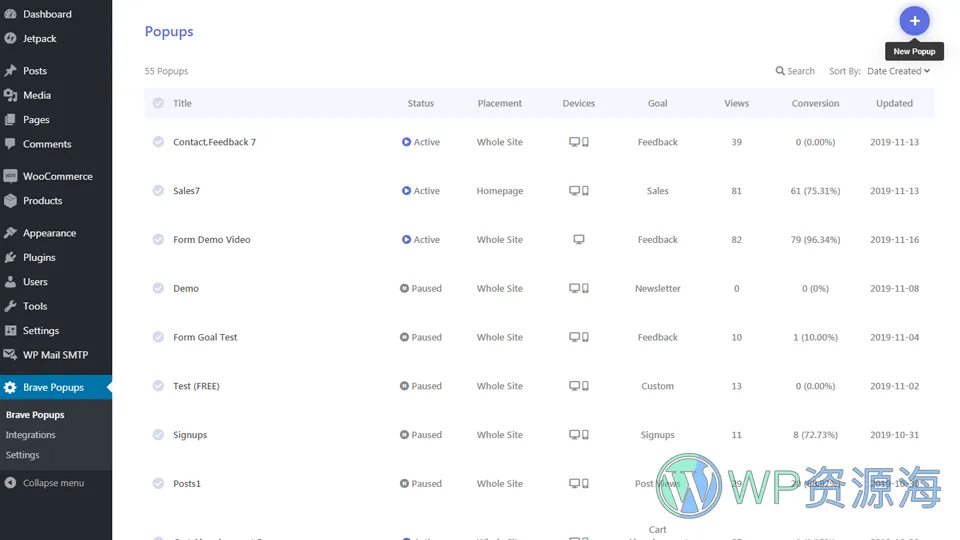The width and height of the screenshot is (960, 540).
Task: Go to Plugins in the sidebar
Action: [39, 258]
